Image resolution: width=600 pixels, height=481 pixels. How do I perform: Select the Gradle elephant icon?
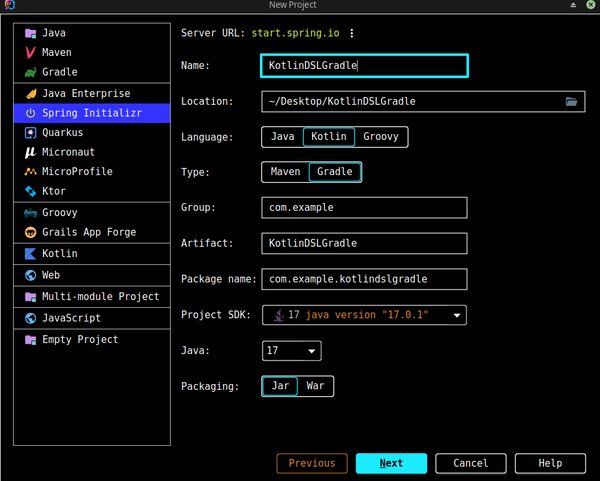[31, 72]
